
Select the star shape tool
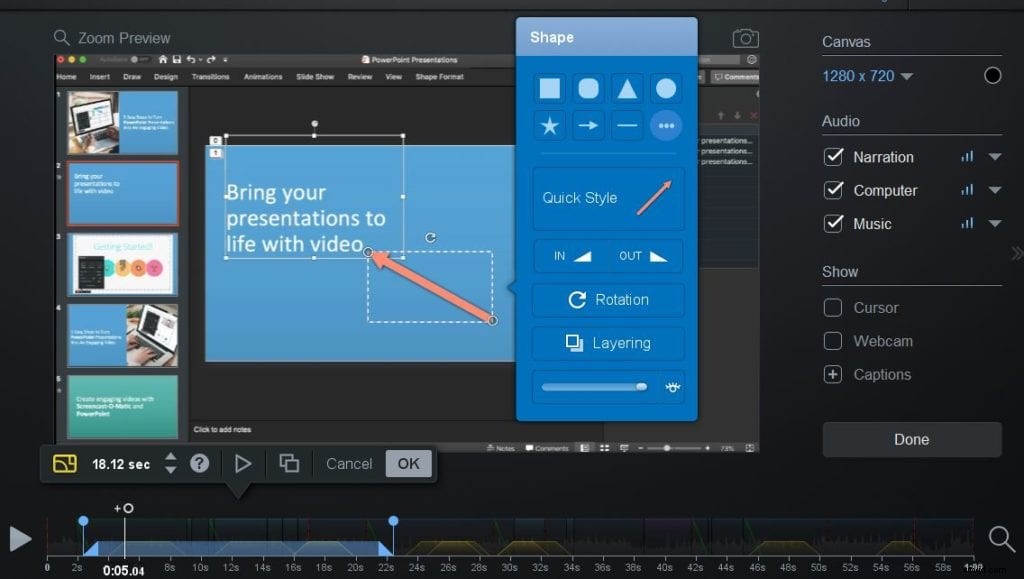tap(550, 125)
